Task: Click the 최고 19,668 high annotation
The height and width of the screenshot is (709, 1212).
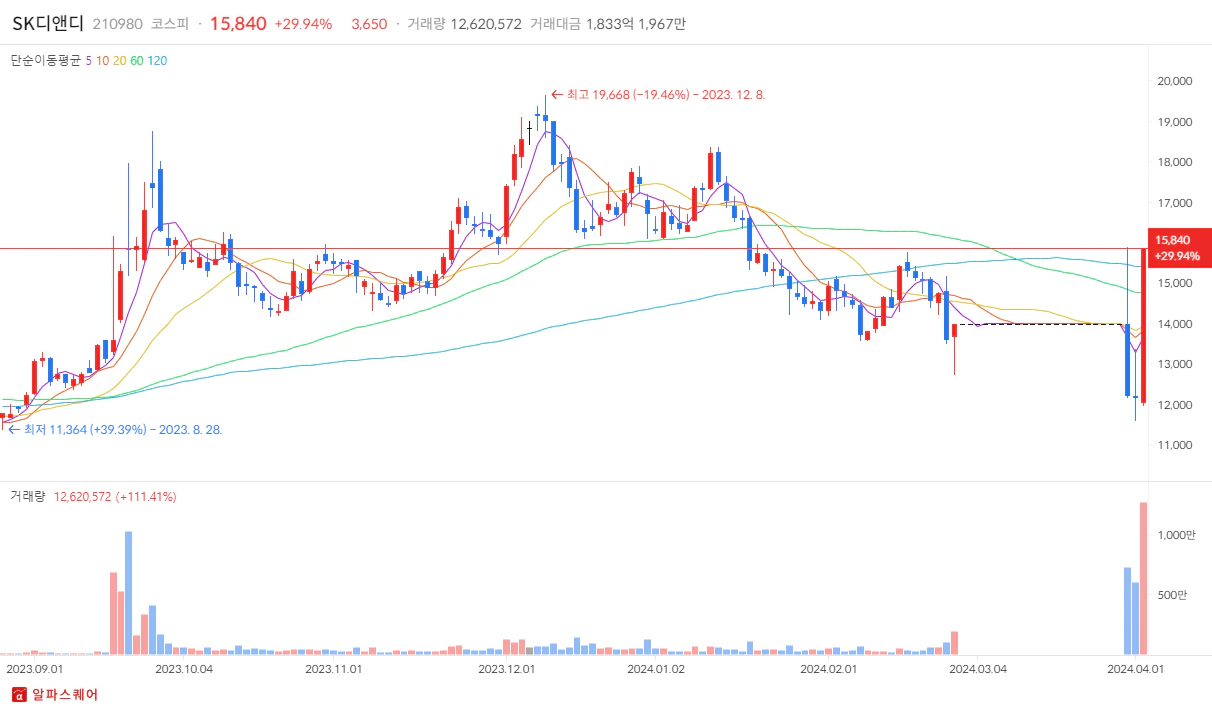Action: 657,94
